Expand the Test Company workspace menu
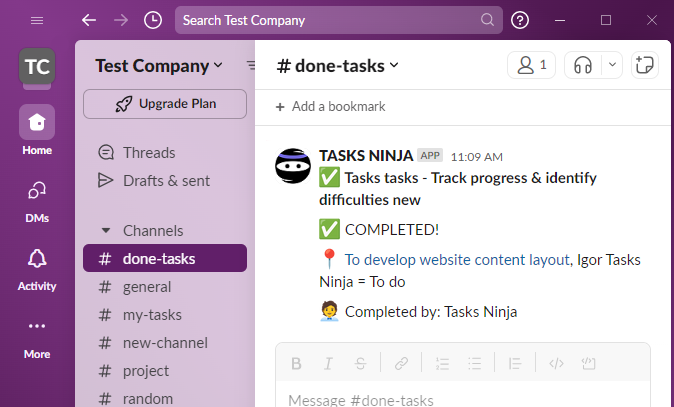Viewport: 674px width, 407px height. [x=159, y=66]
